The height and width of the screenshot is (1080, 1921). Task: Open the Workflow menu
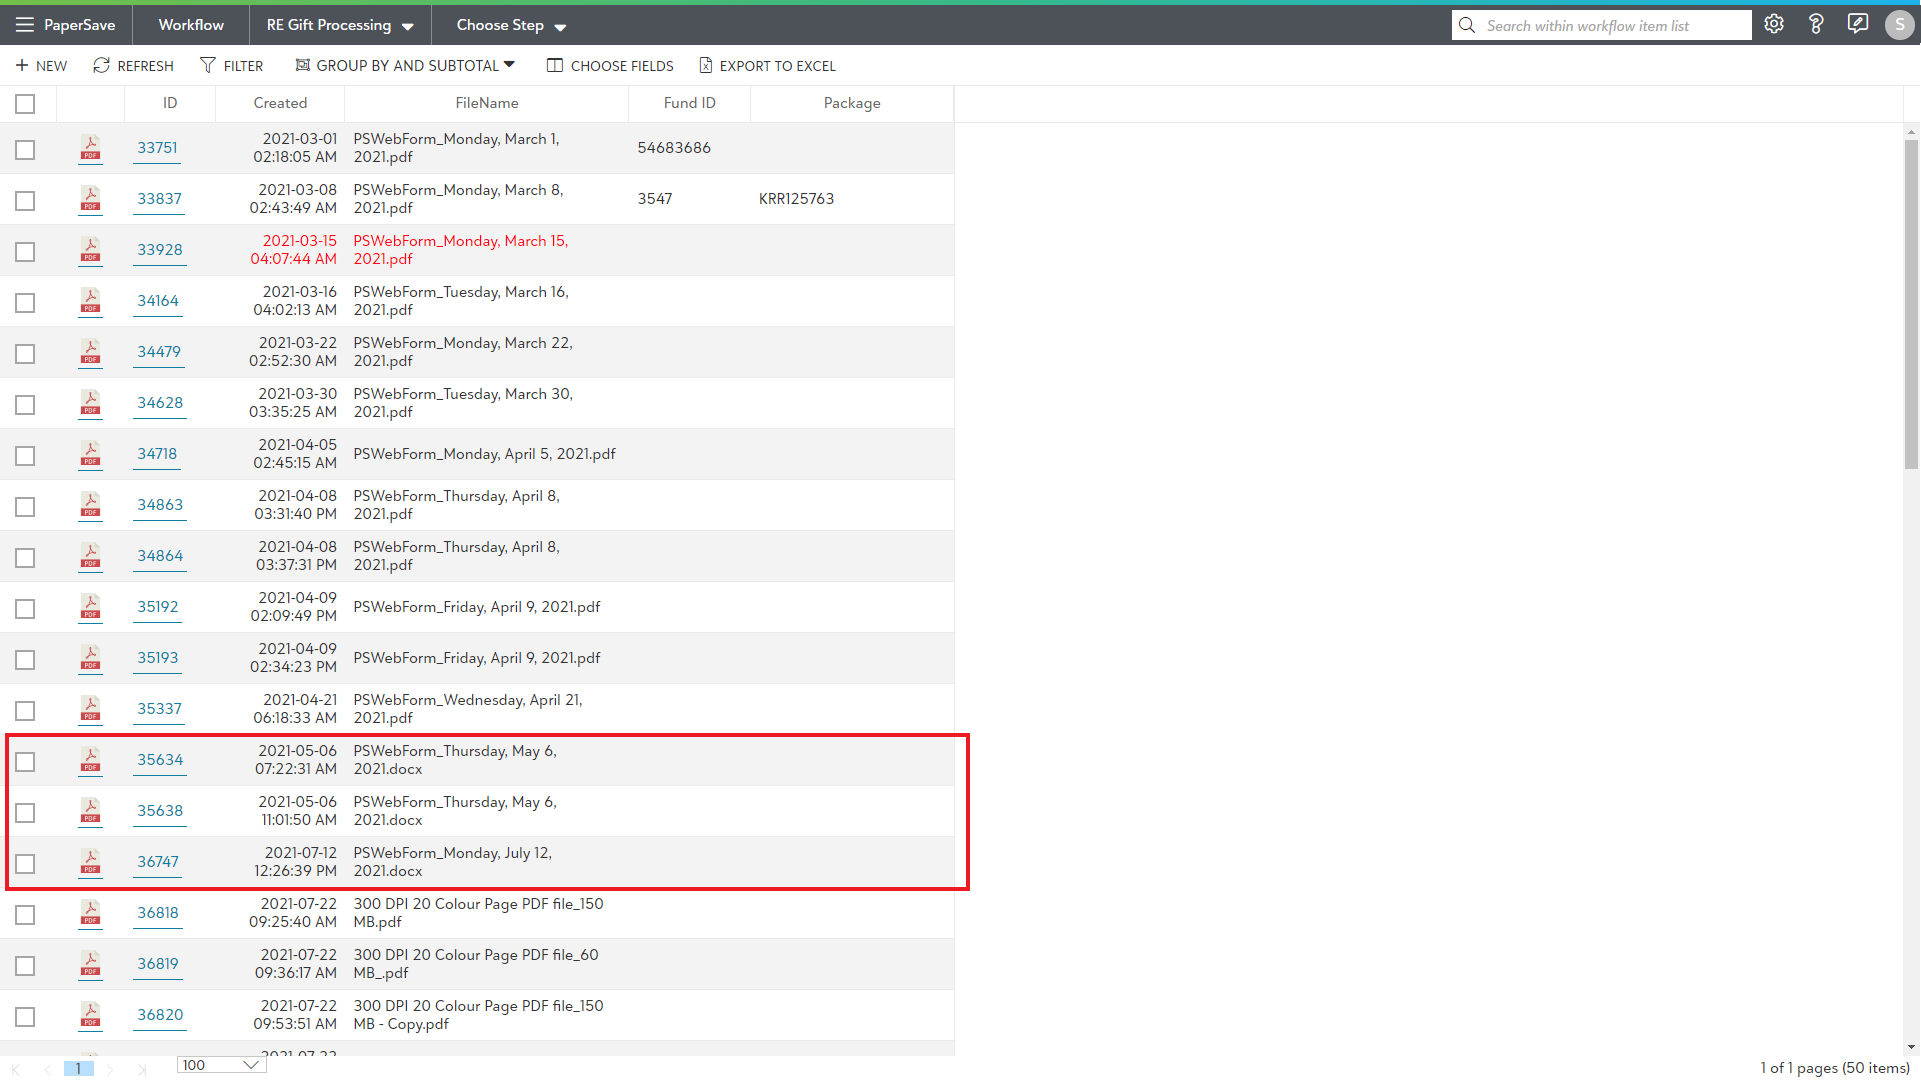[191, 25]
